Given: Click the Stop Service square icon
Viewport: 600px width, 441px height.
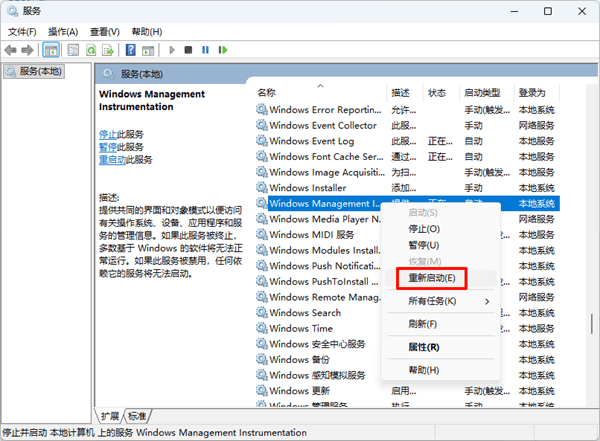Looking at the screenshot, I should [x=188, y=50].
